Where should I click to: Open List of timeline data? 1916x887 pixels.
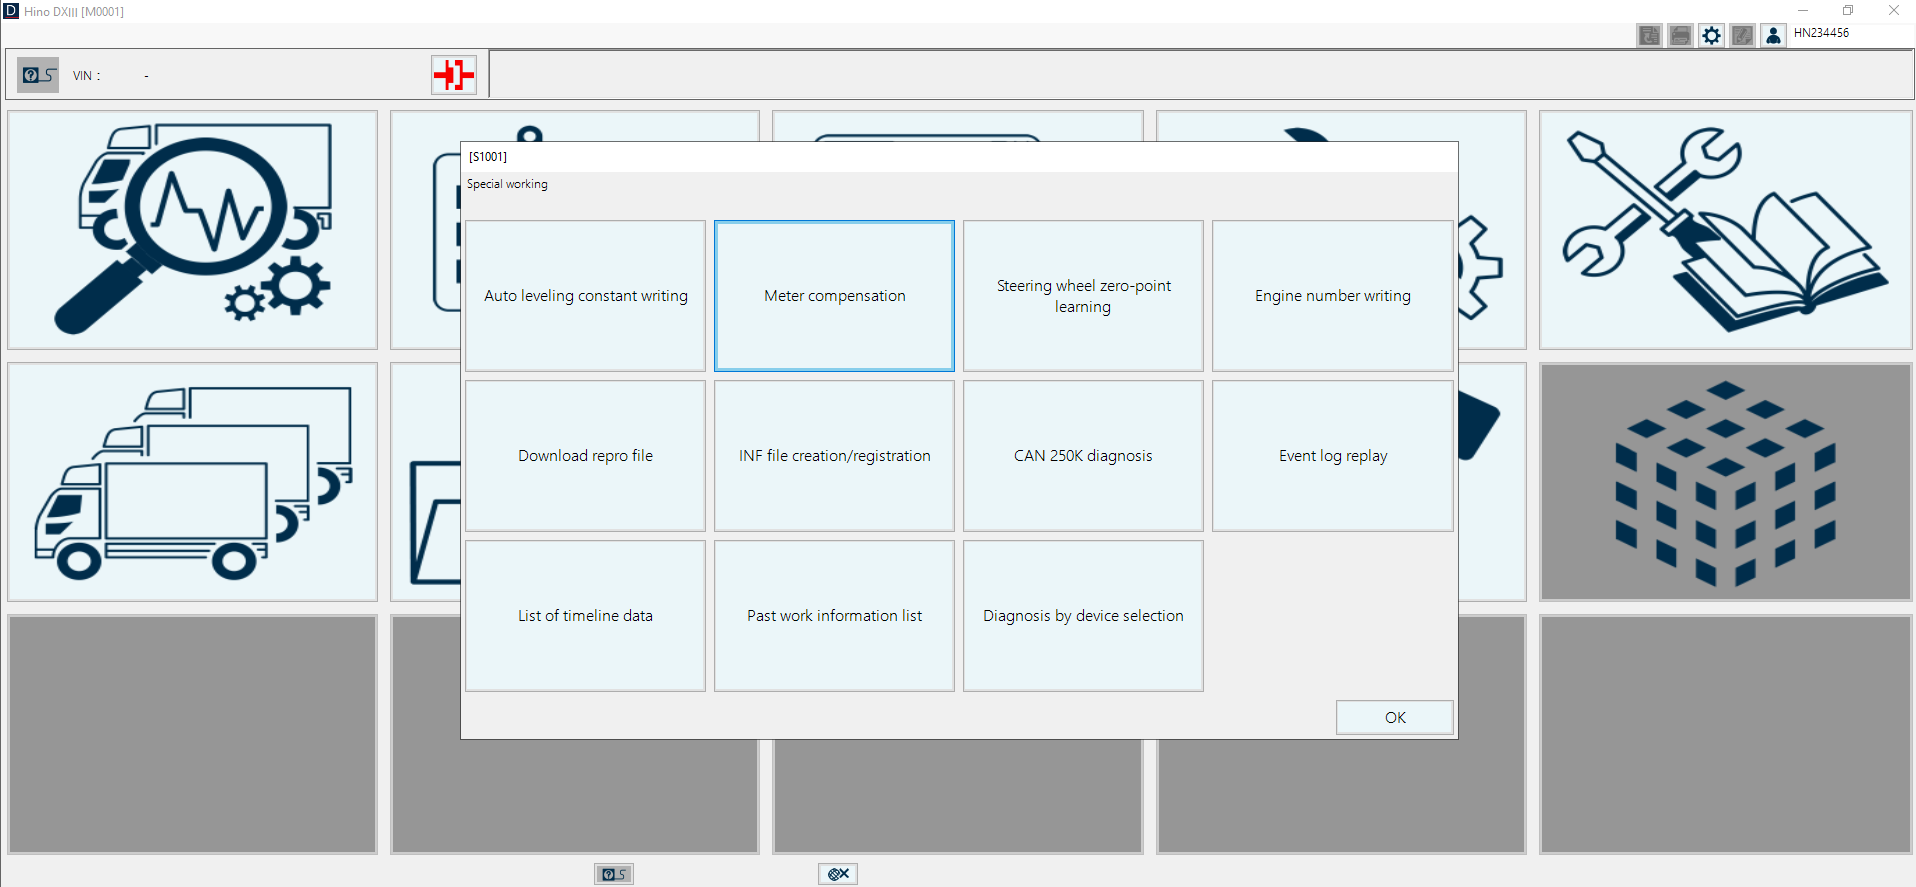pos(585,616)
